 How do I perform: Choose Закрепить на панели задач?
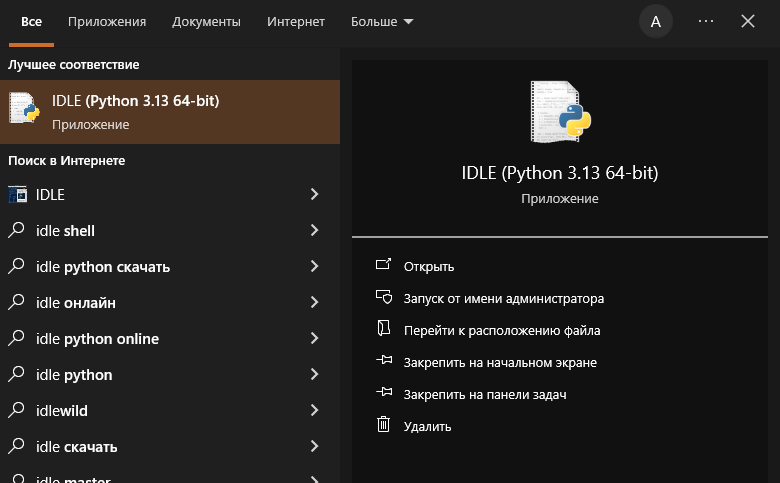[x=485, y=394]
